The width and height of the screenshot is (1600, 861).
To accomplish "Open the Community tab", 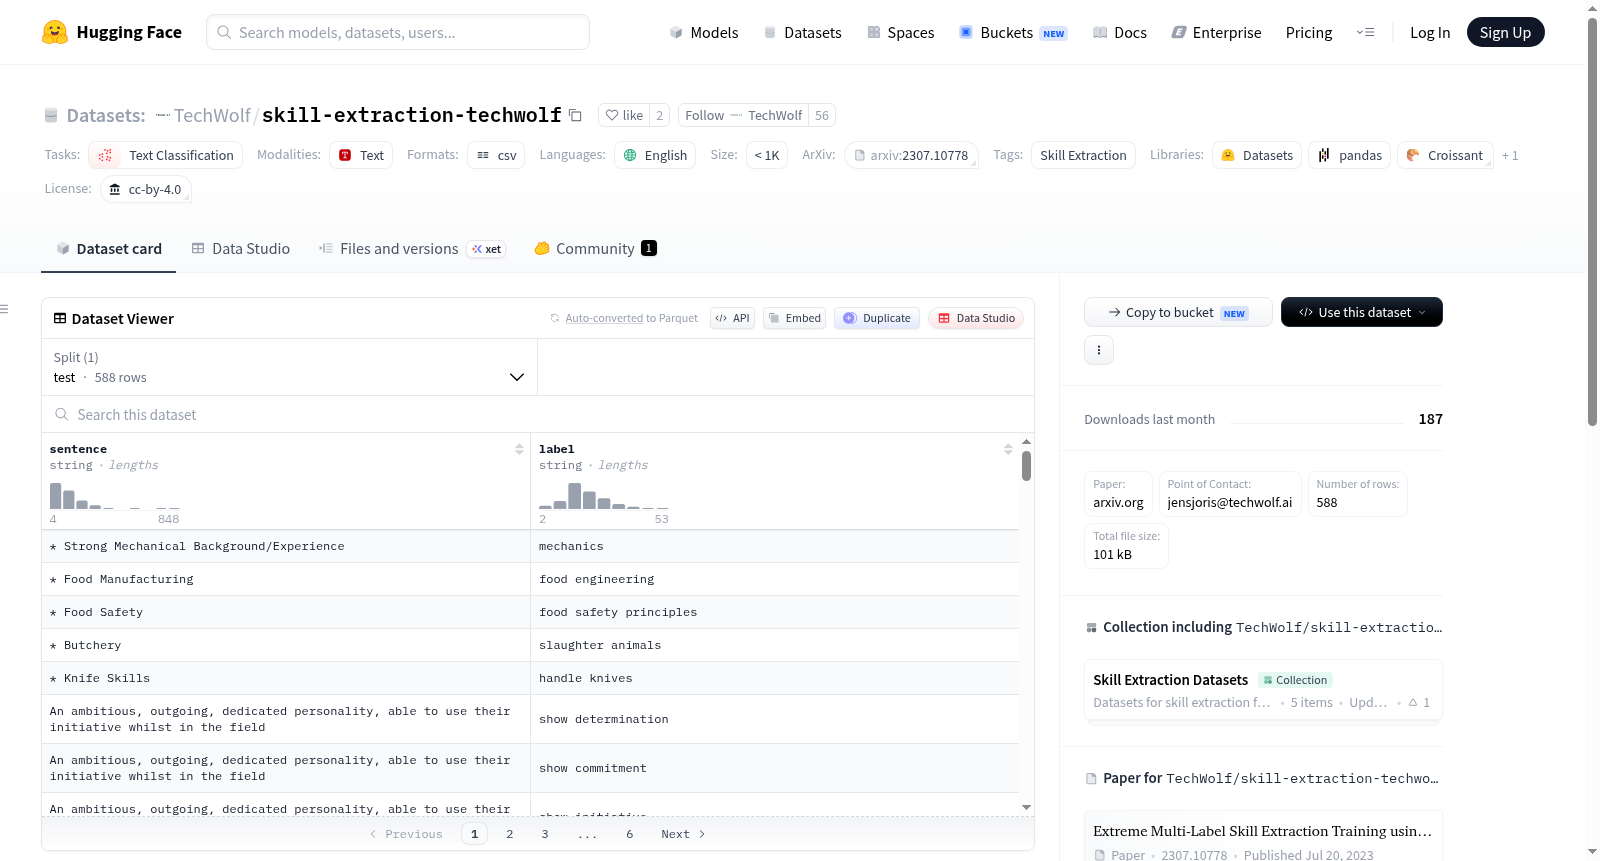I will [x=595, y=249].
